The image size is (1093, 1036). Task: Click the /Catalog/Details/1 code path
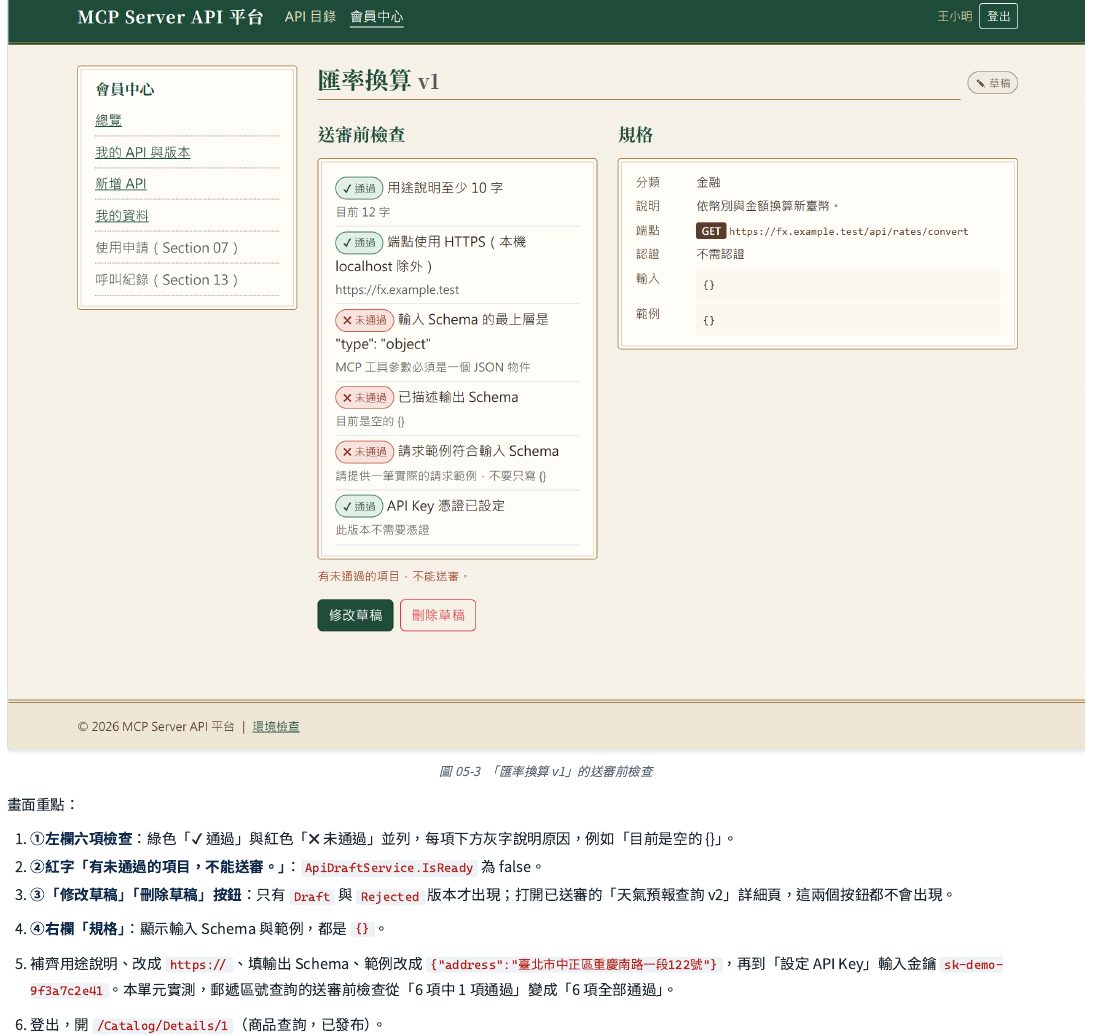[x=162, y=1026]
